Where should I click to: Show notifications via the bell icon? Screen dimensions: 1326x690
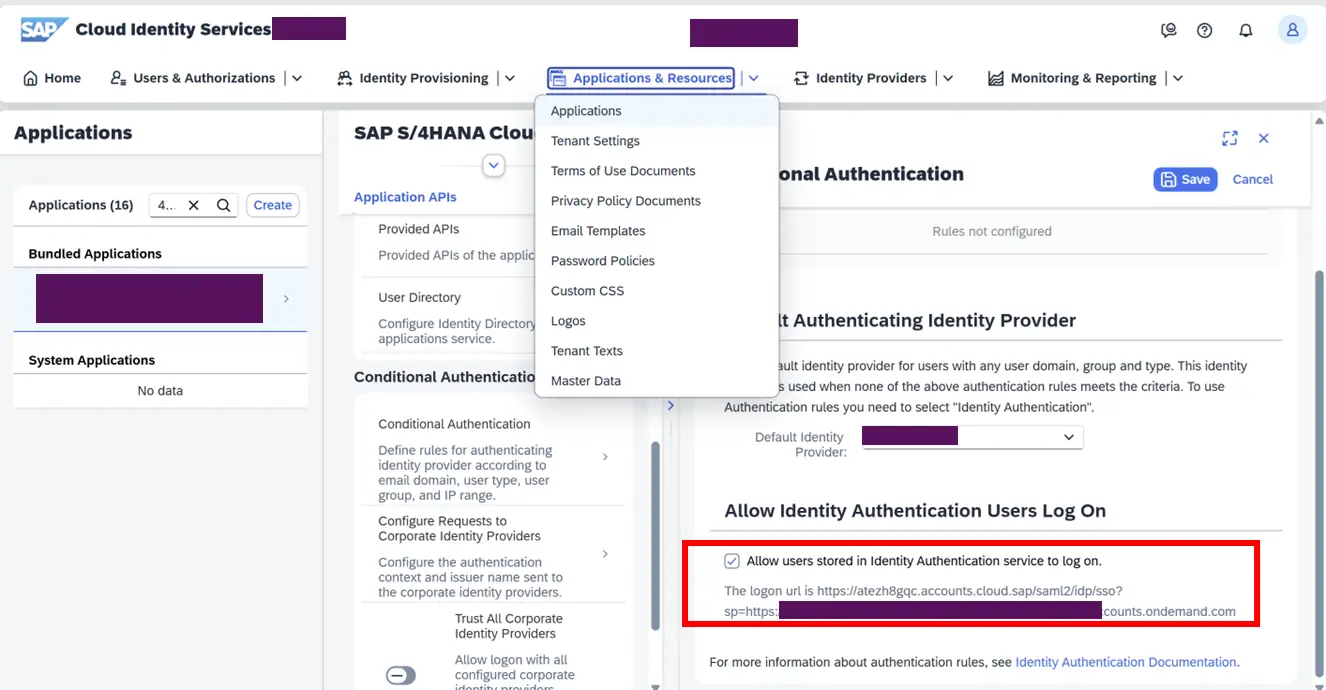[1246, 30]
